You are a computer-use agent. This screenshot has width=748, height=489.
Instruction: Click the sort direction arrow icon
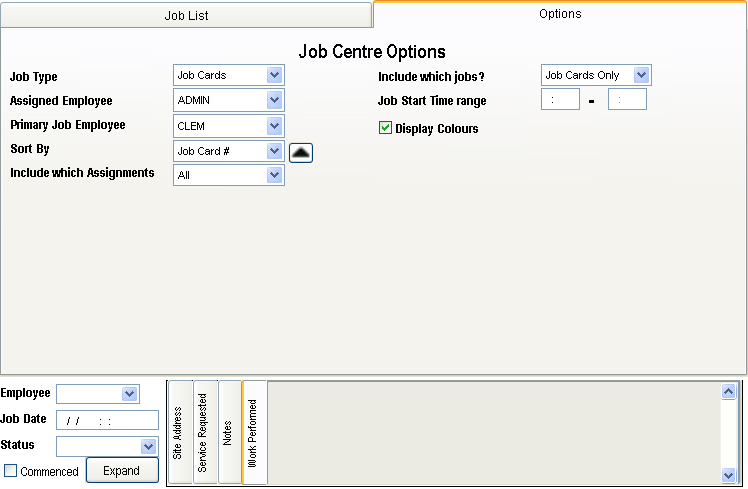coord(301,152)
